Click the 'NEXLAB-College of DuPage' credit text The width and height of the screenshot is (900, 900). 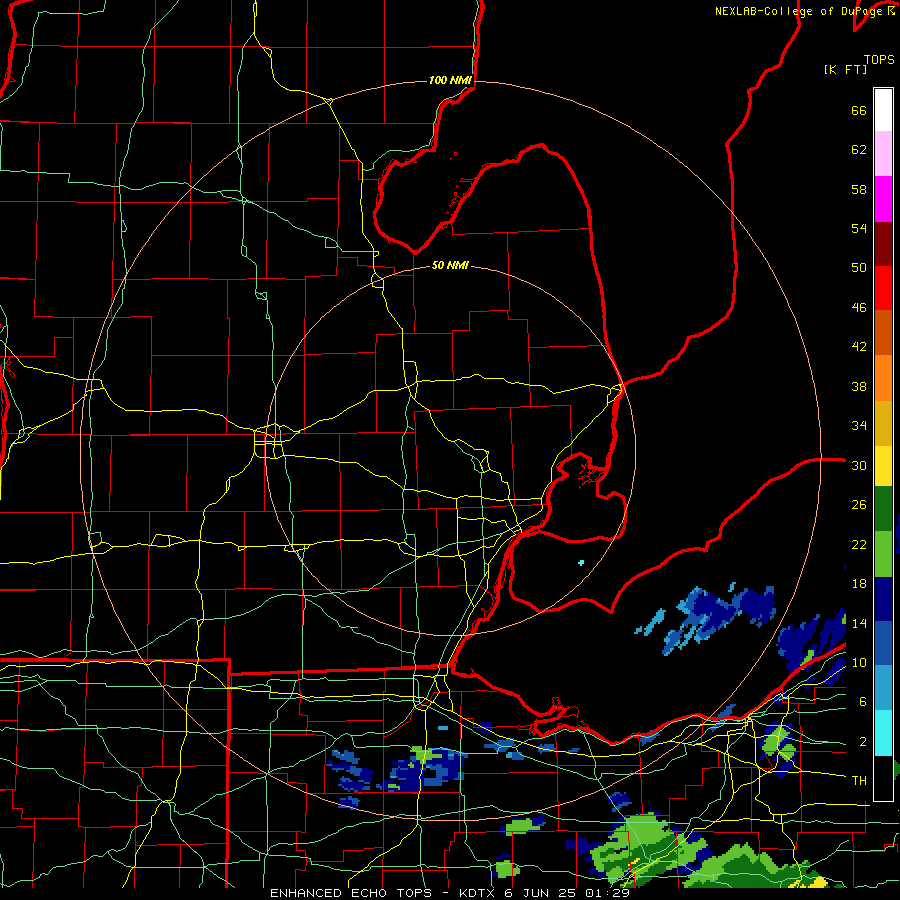click(800, 11)
